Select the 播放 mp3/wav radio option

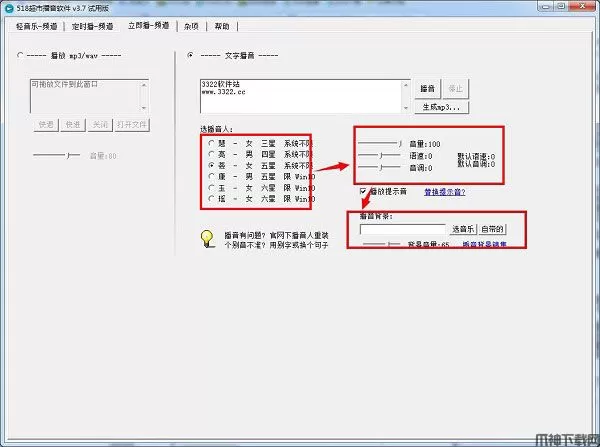click(x=20, y=55)
